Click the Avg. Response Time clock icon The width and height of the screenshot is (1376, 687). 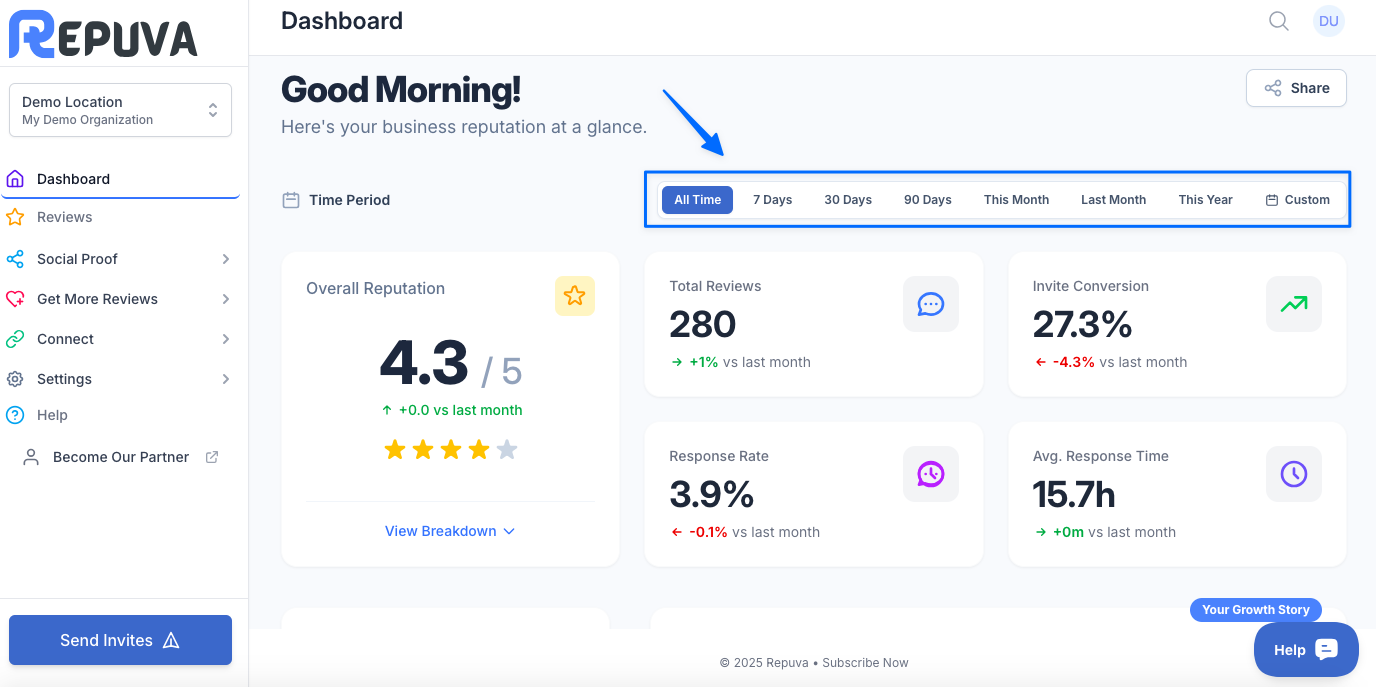(x=1293, y=474)
